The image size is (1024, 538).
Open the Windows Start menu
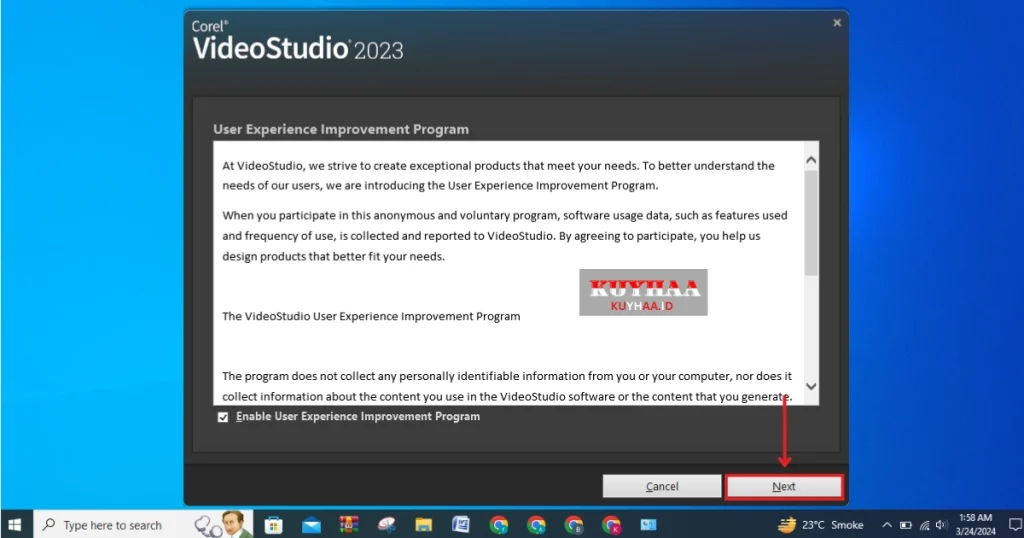(15, 525)
